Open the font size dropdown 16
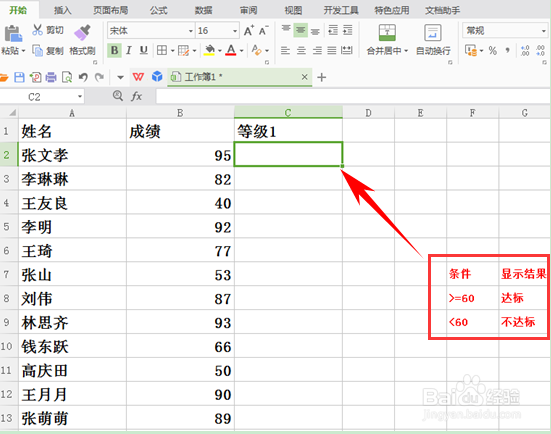Image resolution: width=551 pixels, height=434 pixels. 235,31
